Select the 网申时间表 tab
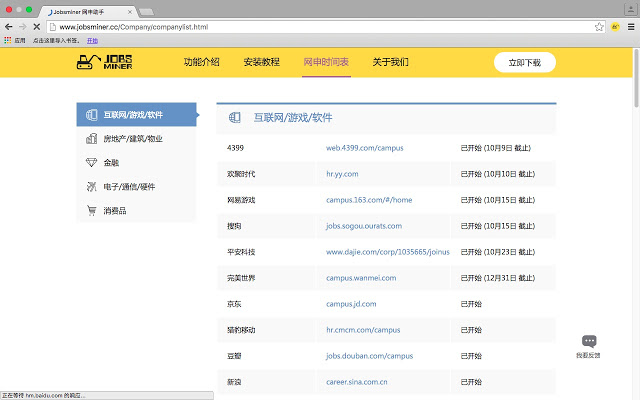This screenshot has width=640, height=400. click(326, 62)
